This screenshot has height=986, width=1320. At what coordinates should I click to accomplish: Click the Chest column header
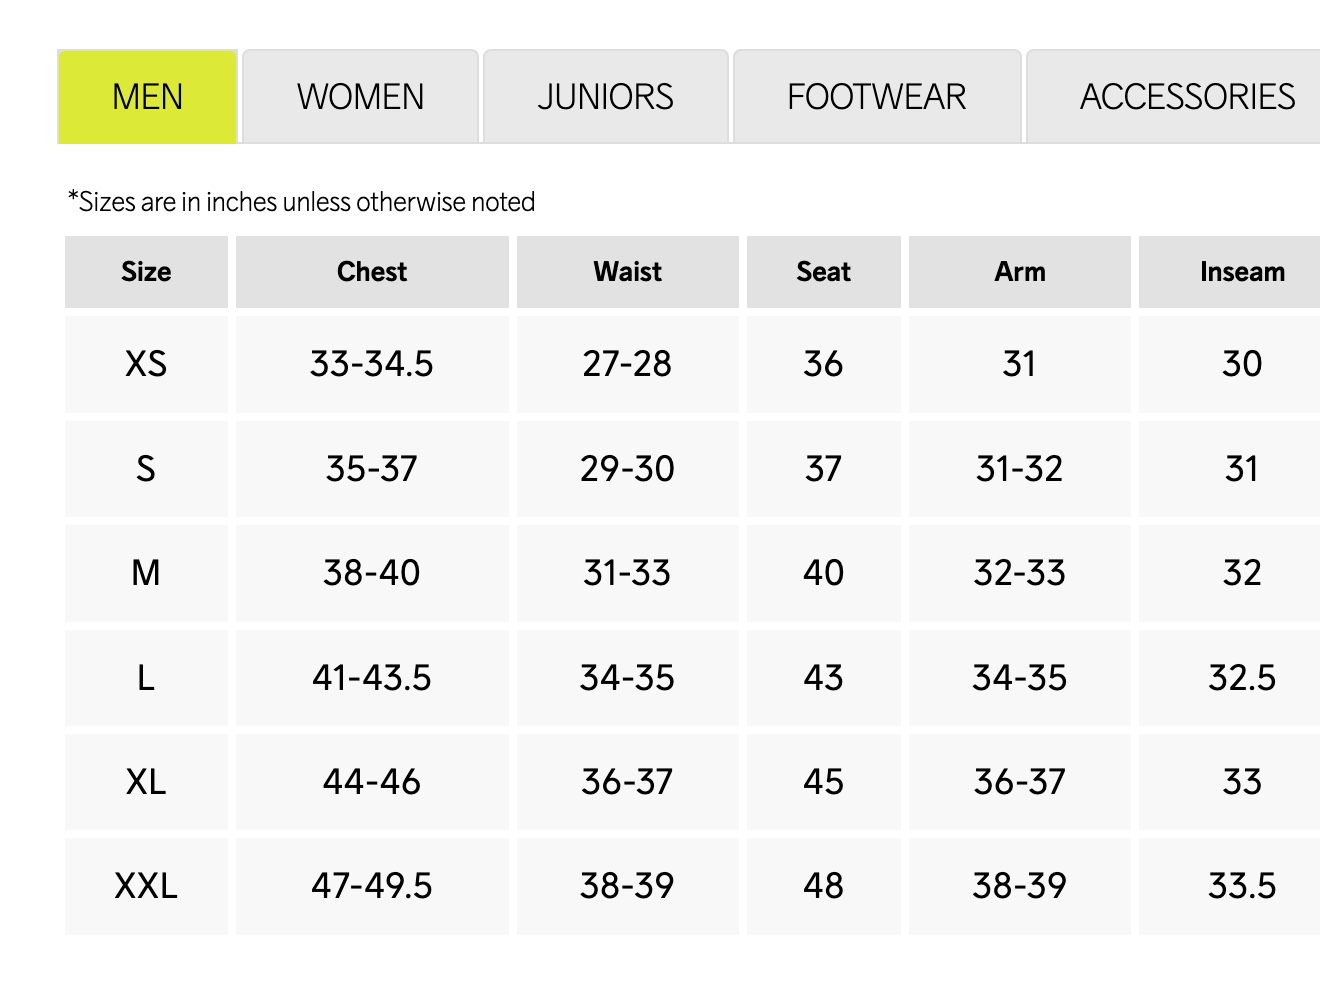click(372, 272)
